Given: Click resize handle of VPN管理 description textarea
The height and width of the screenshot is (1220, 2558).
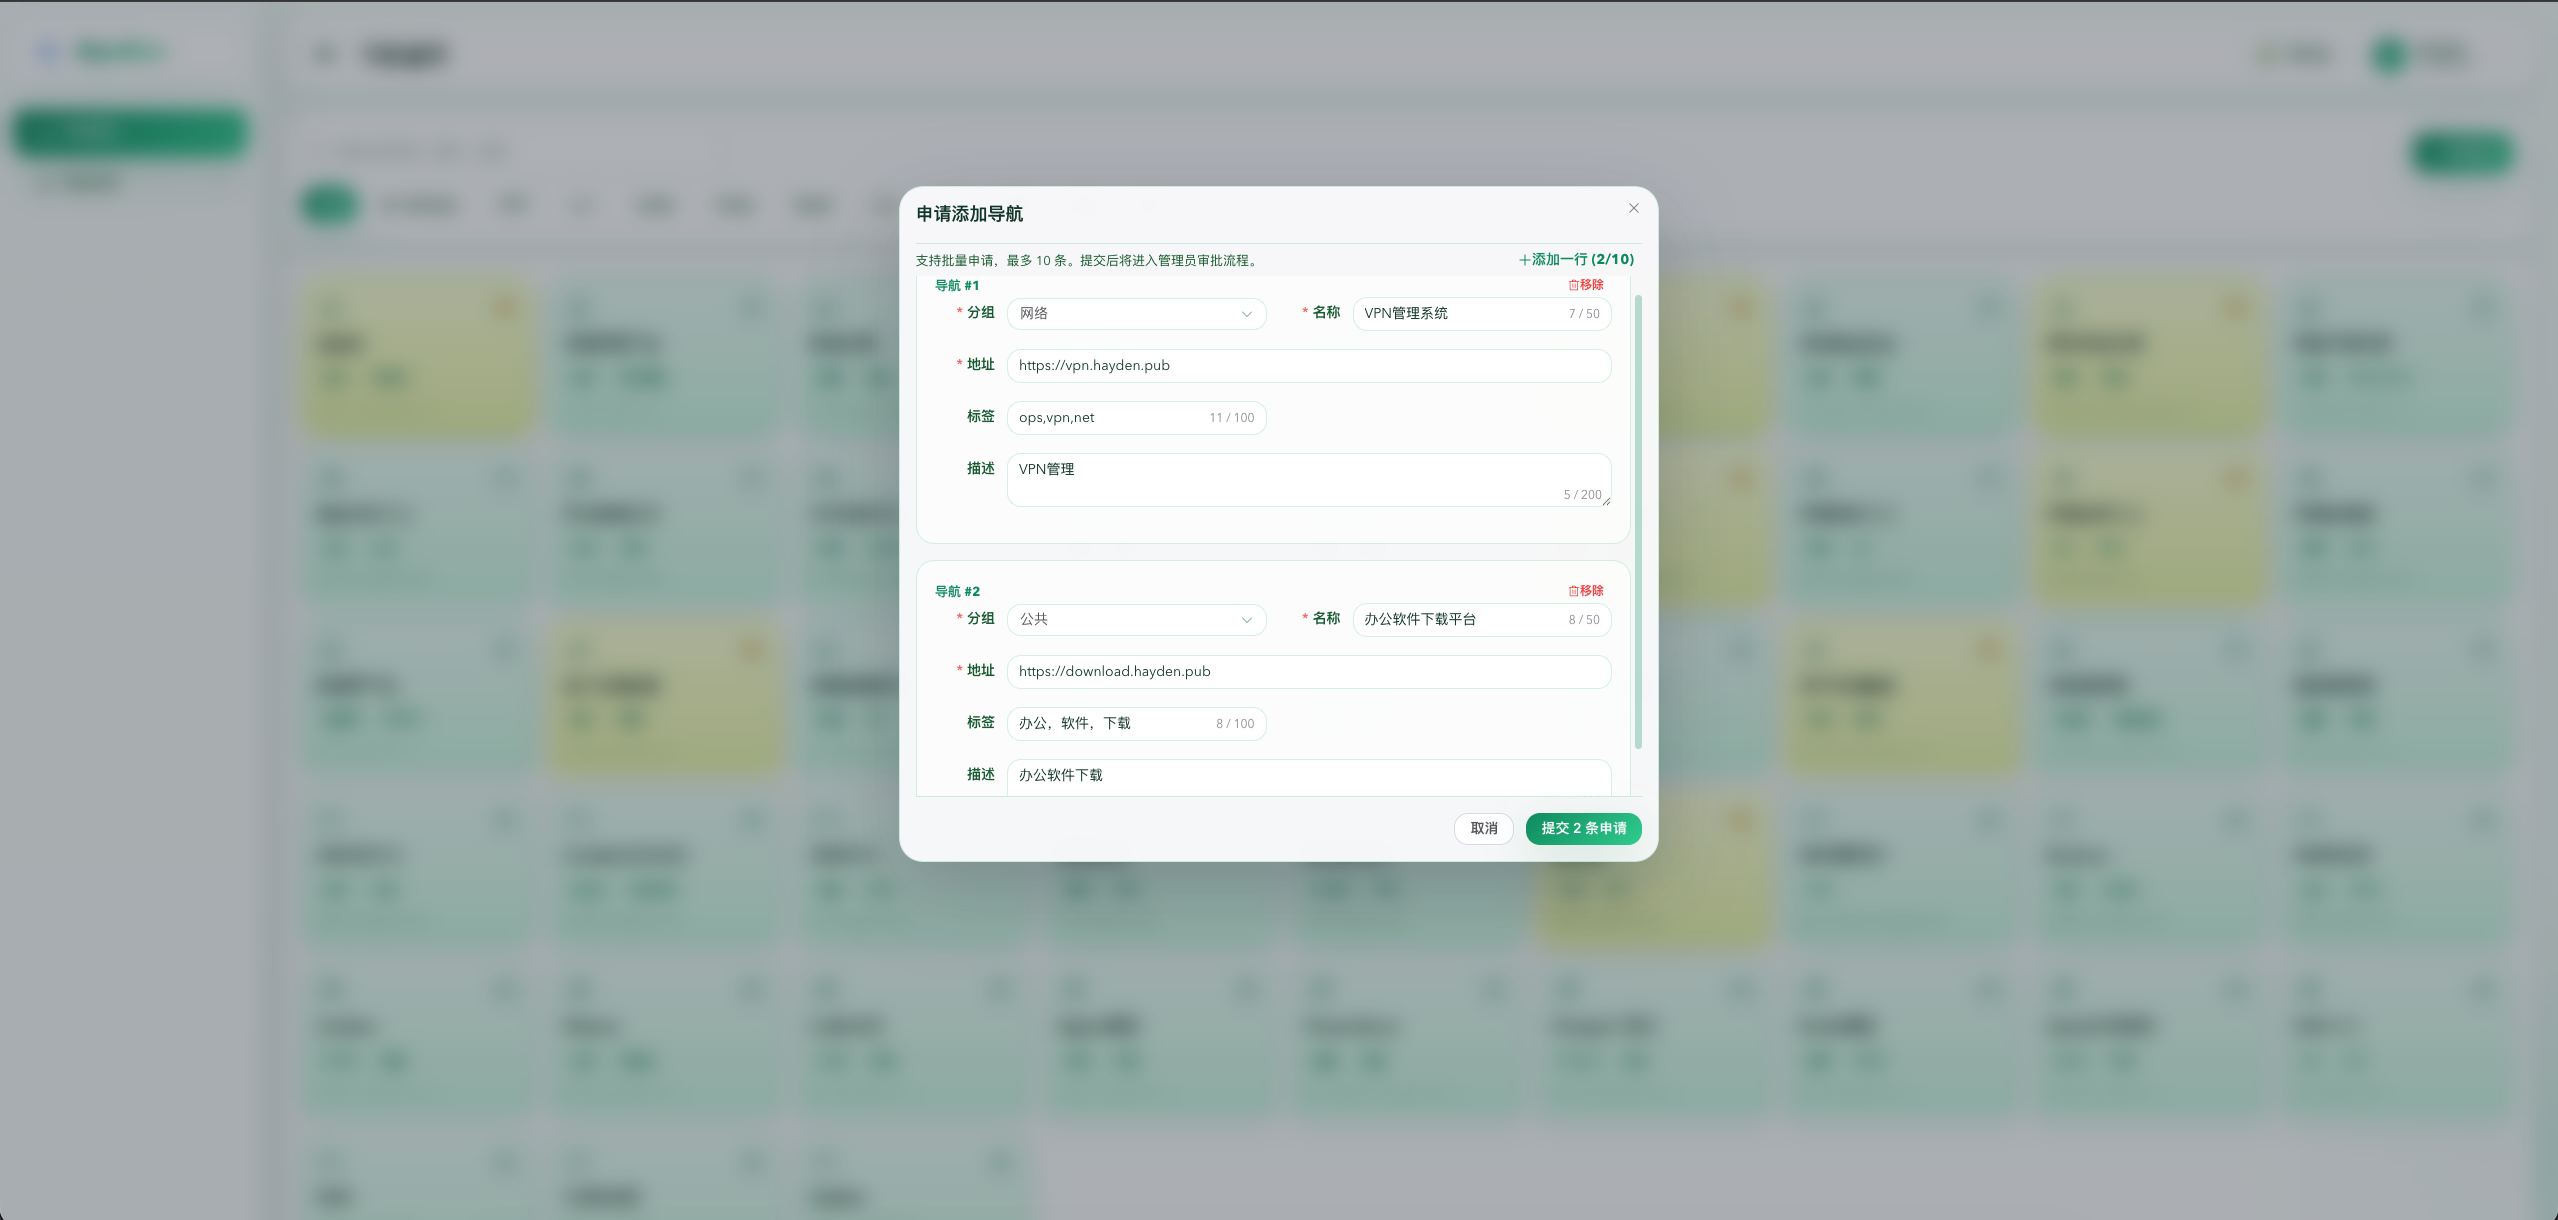Looking at the screenshot, I should 1606,502.
